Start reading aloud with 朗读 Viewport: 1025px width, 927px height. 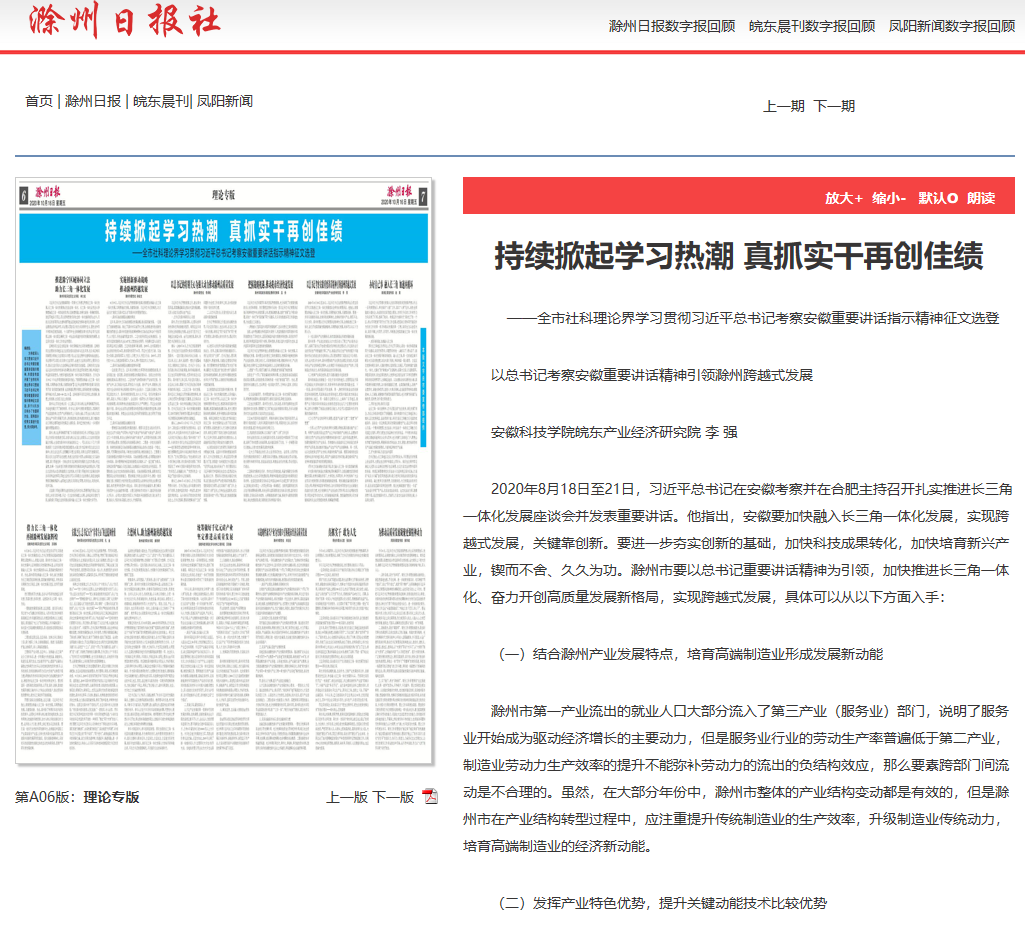(x=981, y=198)
